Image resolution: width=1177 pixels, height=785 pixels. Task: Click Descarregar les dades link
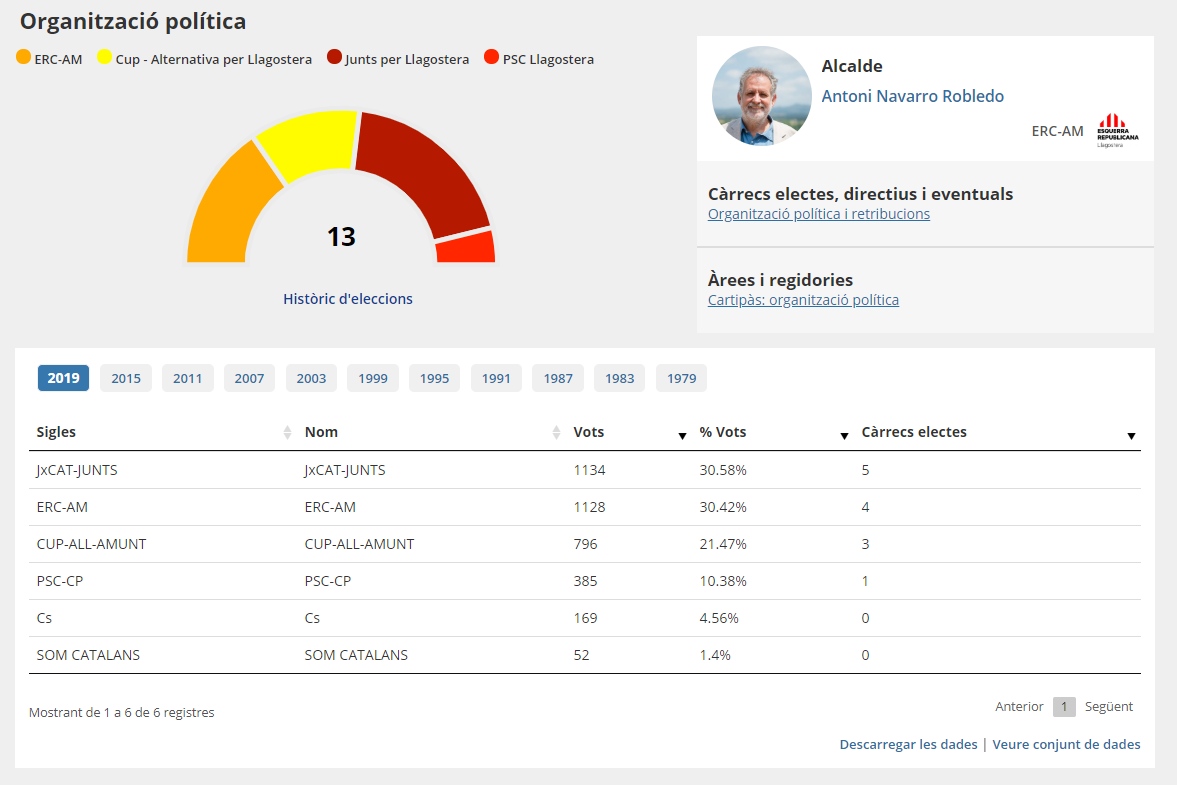(x=908, y=744)
